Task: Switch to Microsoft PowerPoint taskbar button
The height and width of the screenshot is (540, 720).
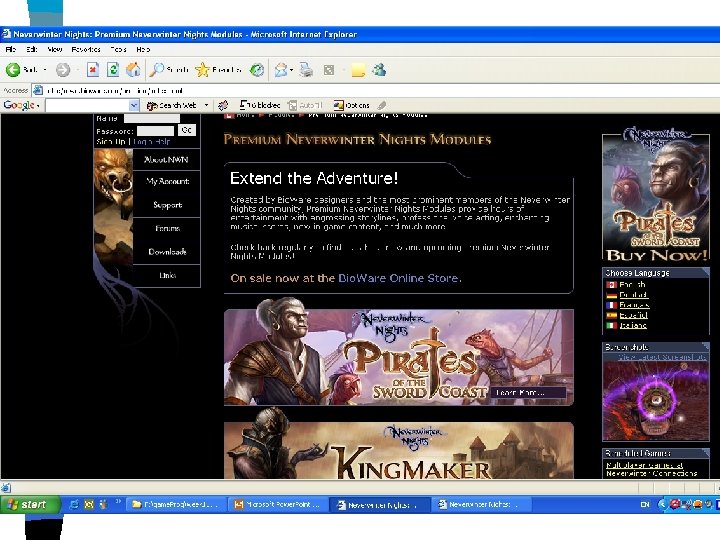Action: tap(278, 505)
